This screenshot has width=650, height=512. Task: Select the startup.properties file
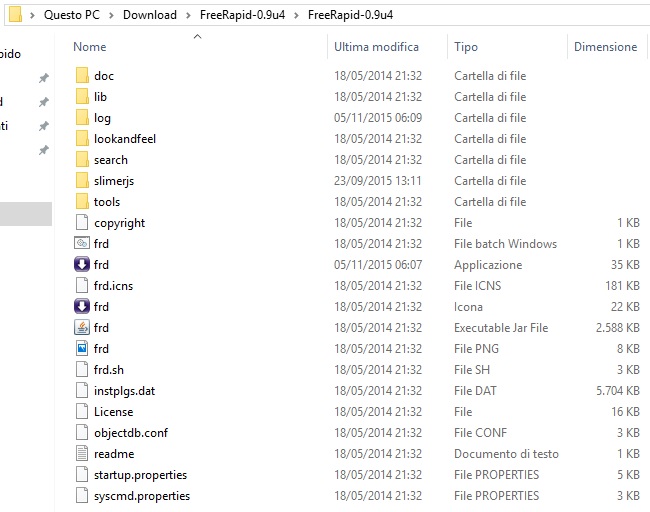[x=140, y=475]
